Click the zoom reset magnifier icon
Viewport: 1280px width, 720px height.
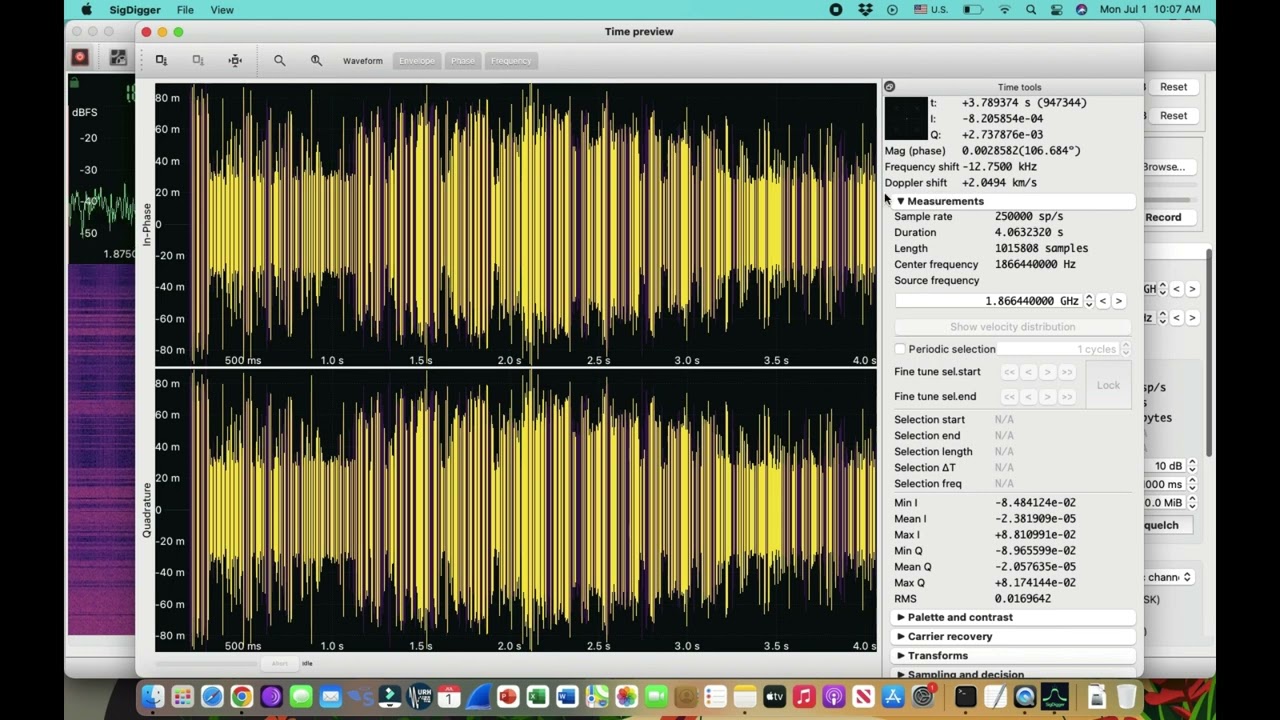tap(316, 61)
